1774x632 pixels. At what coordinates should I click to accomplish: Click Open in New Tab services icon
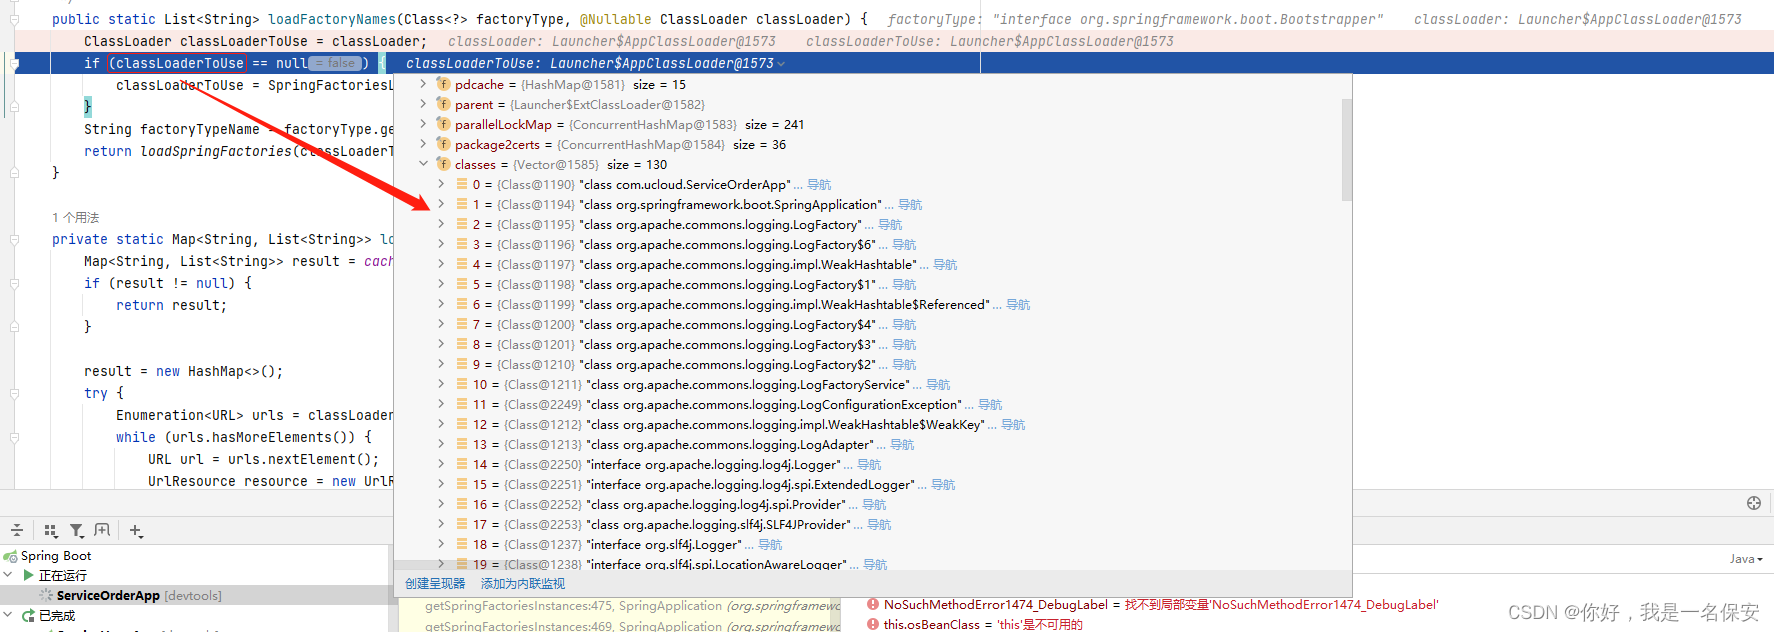102,530
